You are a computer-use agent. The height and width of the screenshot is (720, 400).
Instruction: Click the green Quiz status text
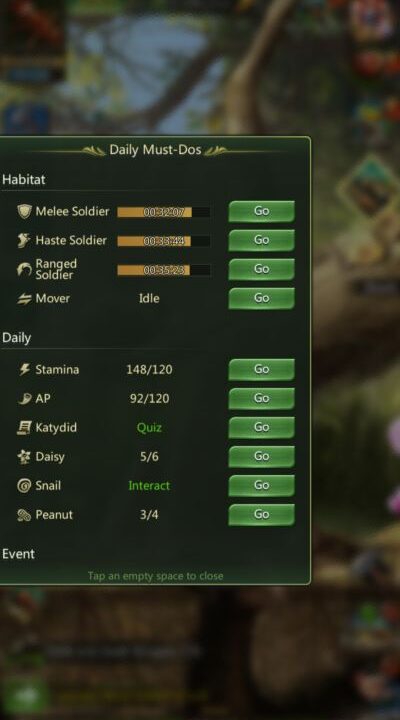[x=149, y=428]
